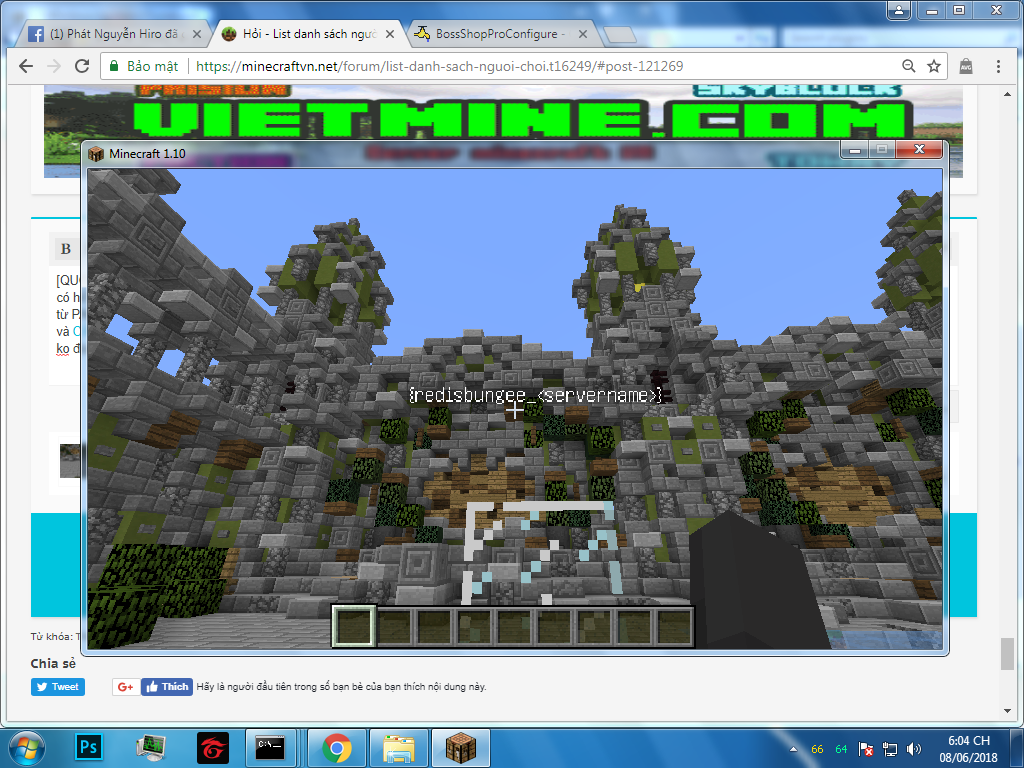Switch to Chrome in the taskbar
Screen dimensions: 1024x768
pos(336,748)
